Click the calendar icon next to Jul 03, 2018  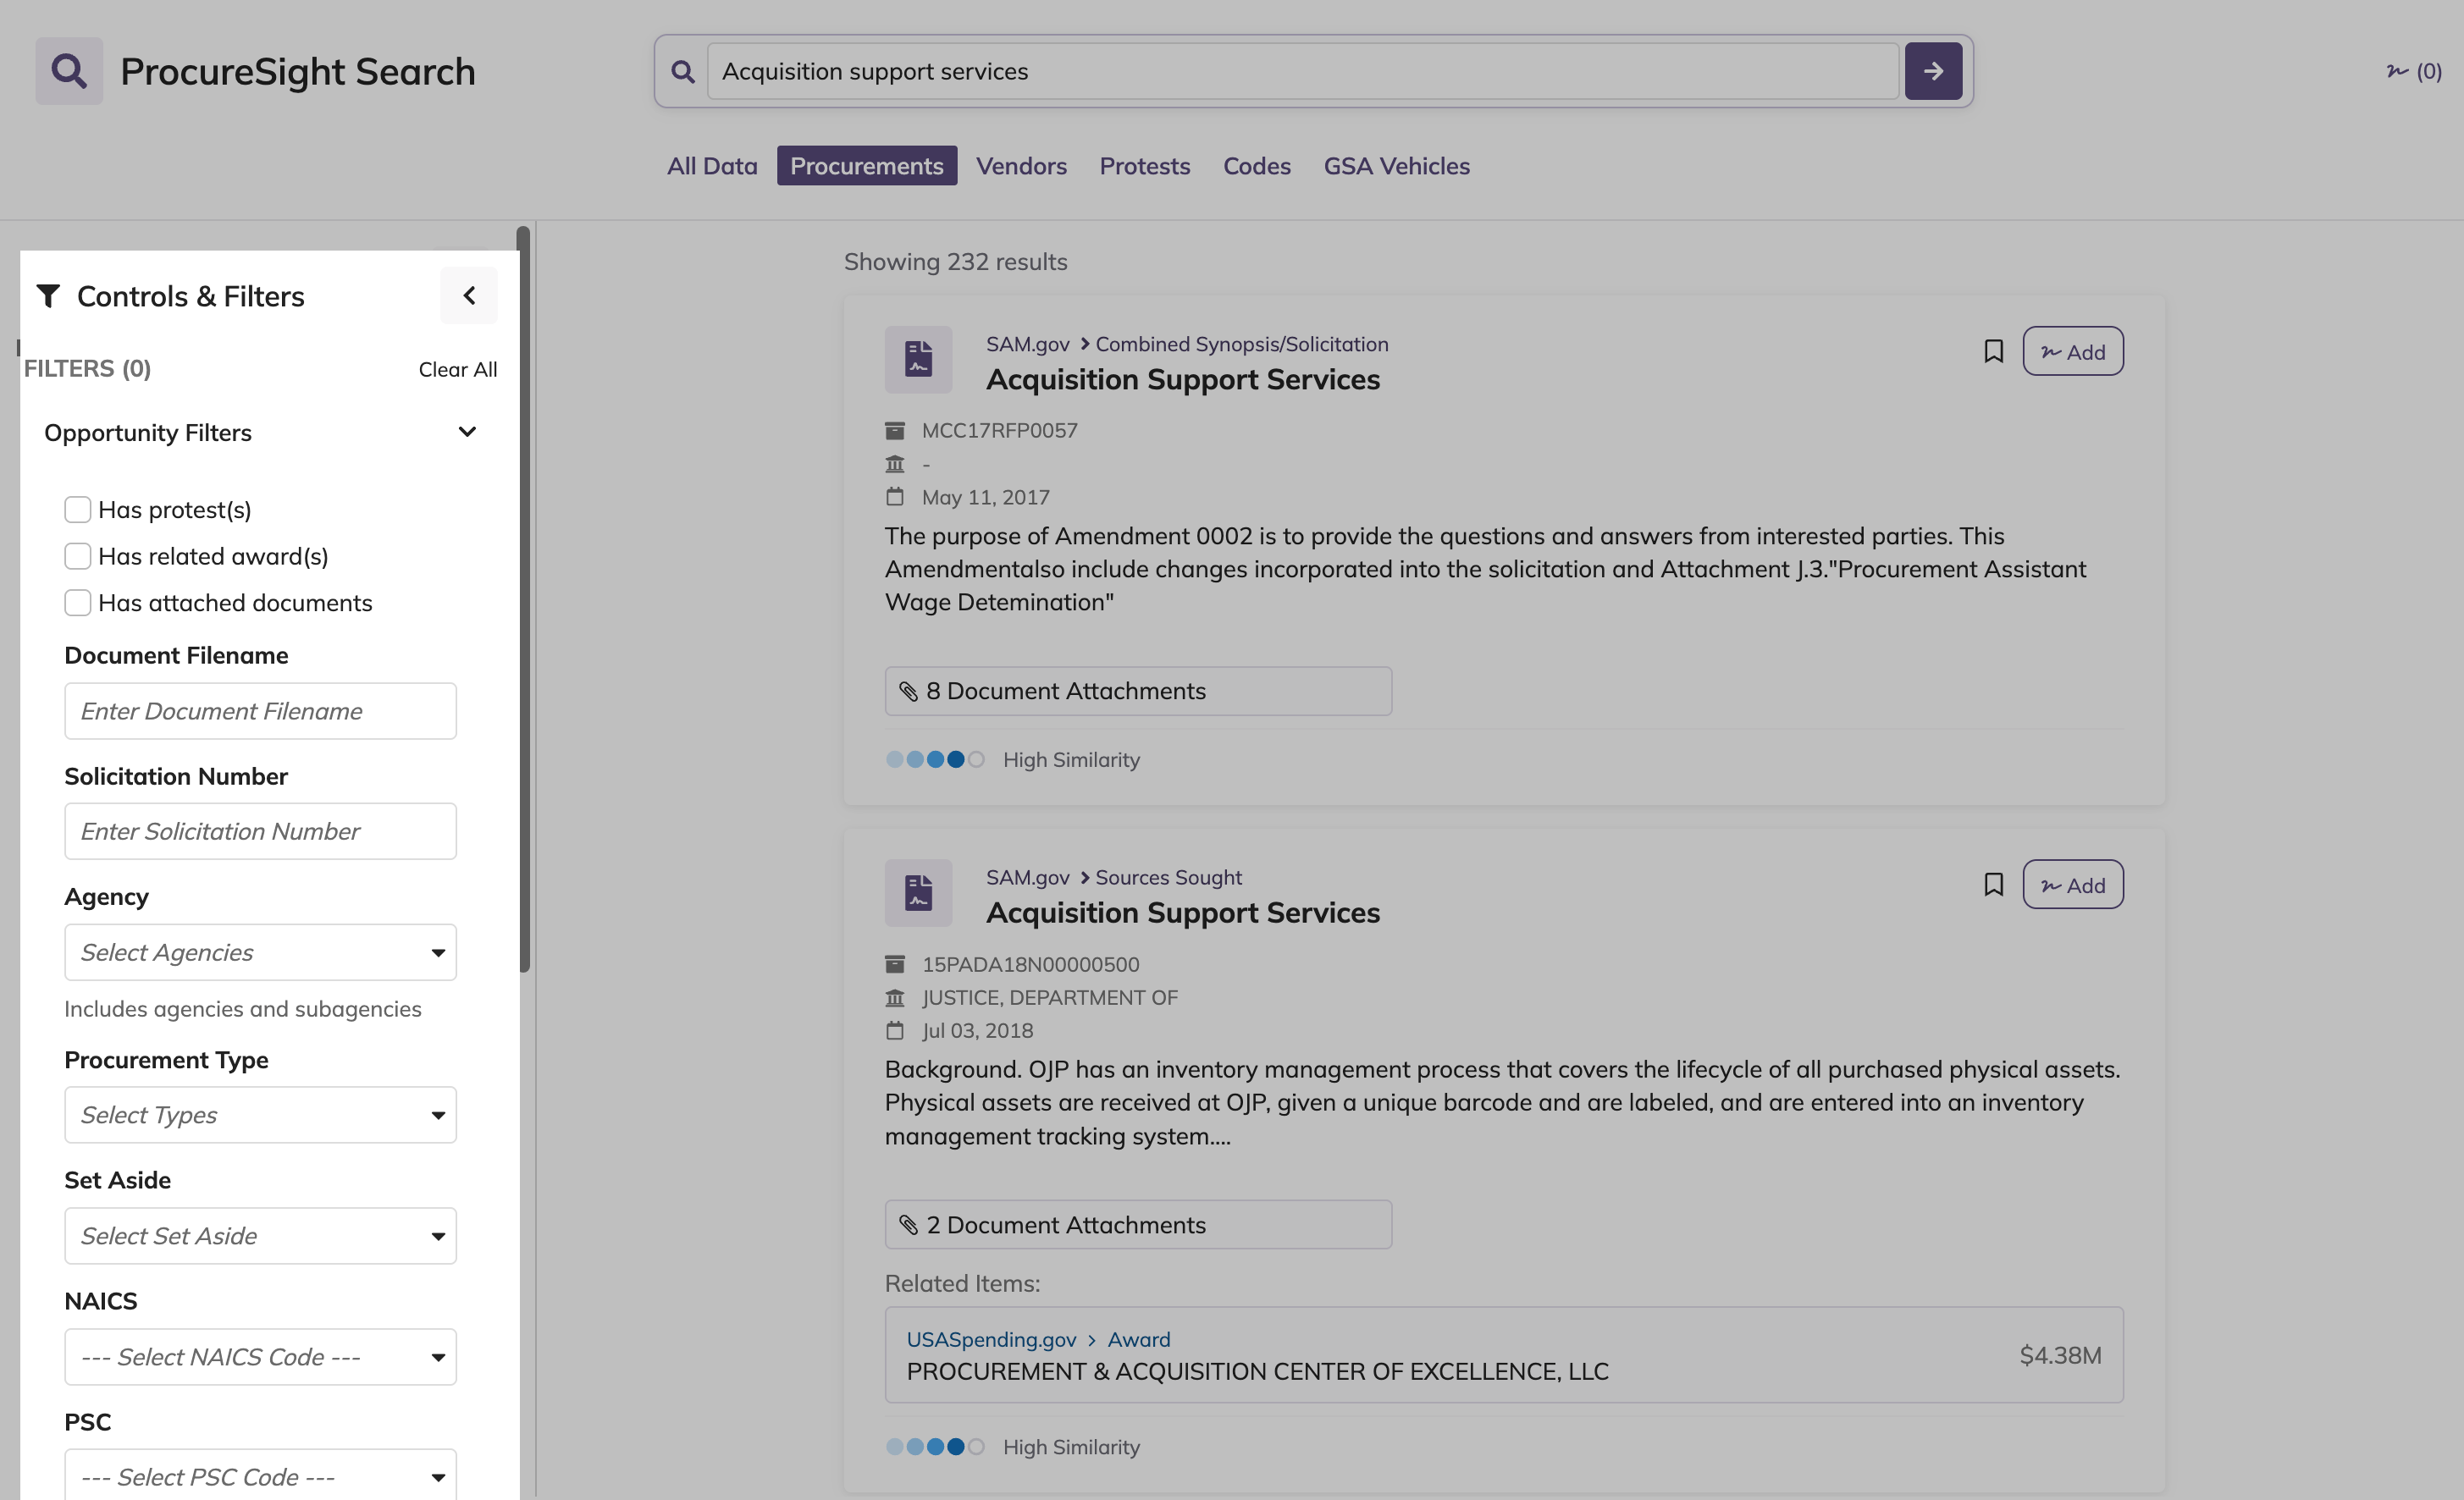click(x=895, y=1031)
